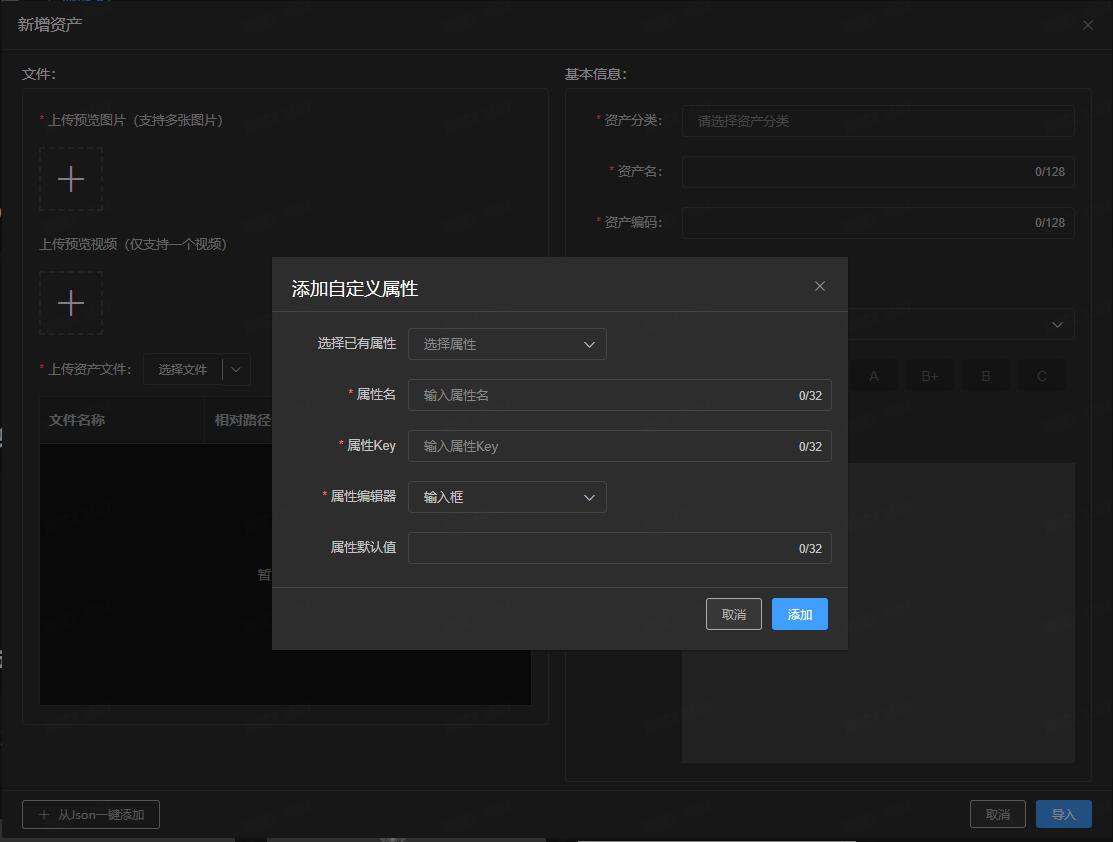
Task: Expand the 属性编辑器 dropdown showing 输入框
Action: 507,497
